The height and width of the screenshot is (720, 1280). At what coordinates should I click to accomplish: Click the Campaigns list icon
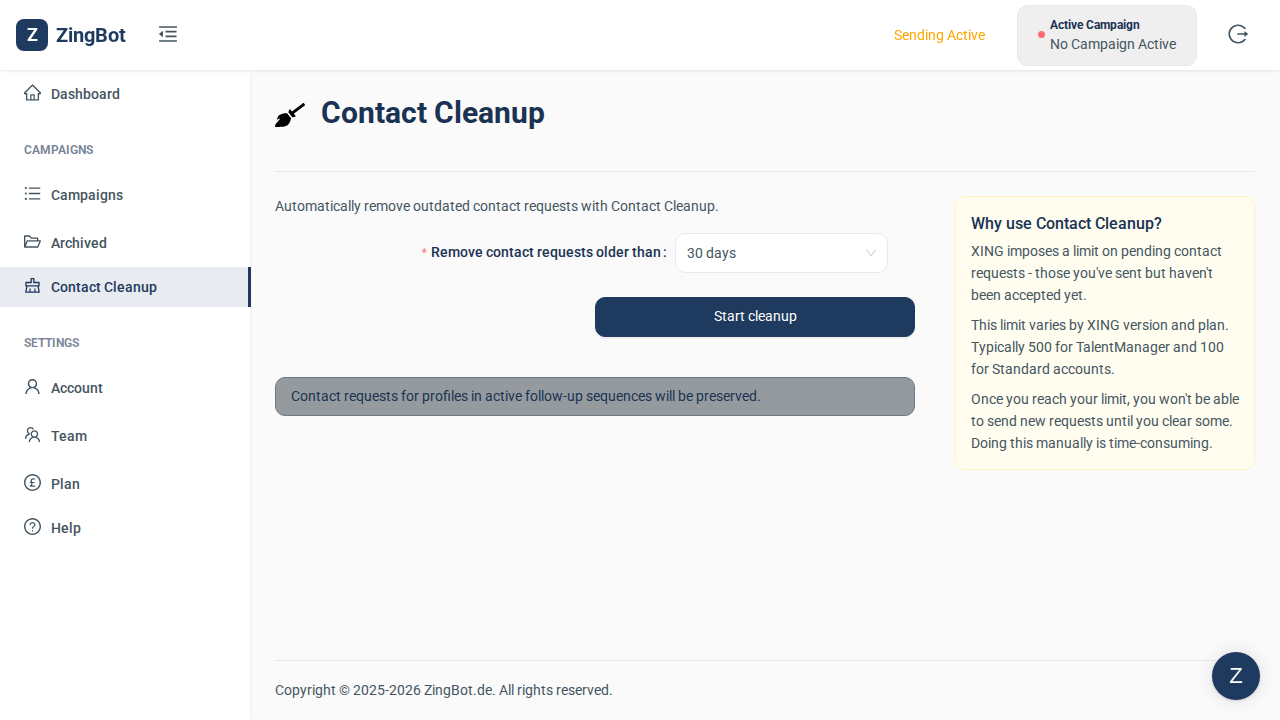point(33,194)
